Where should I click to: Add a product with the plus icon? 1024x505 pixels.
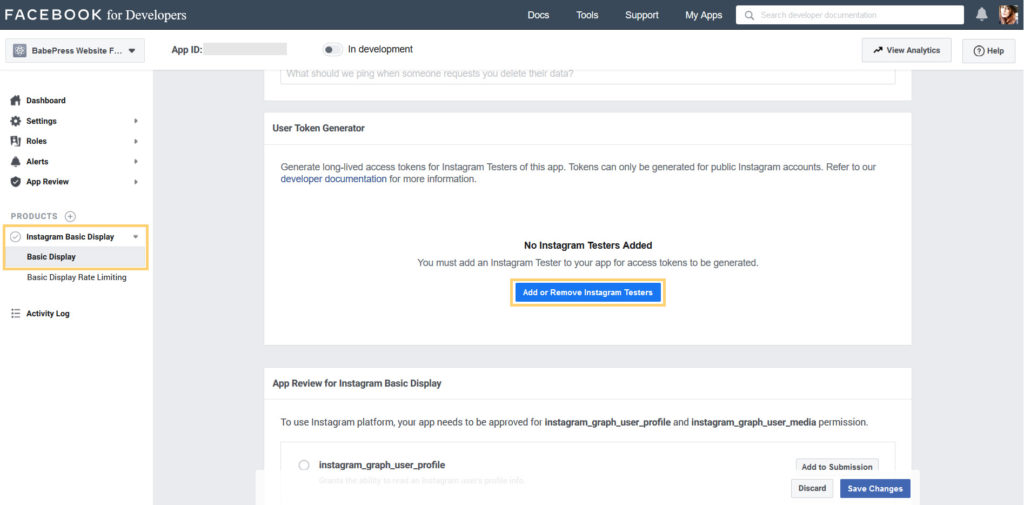pos(70,216)
